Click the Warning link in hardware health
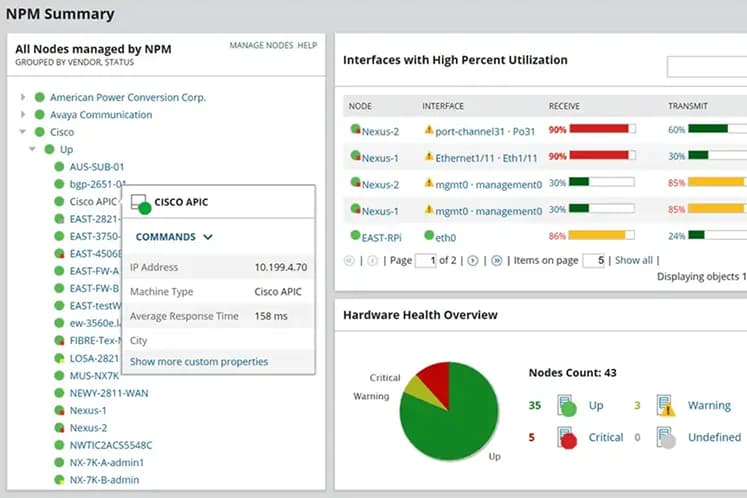The image size is (747, 498). point(709,406)
